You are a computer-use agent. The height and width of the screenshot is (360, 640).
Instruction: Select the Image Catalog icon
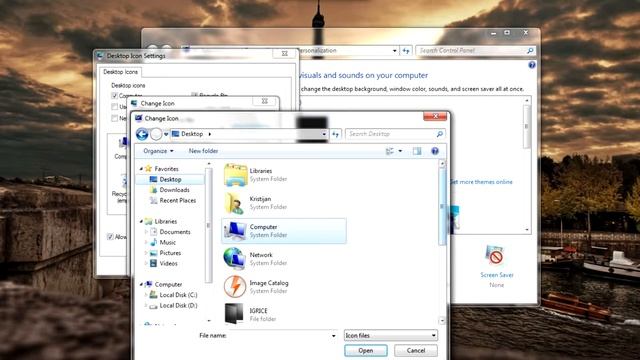(235, 287)
